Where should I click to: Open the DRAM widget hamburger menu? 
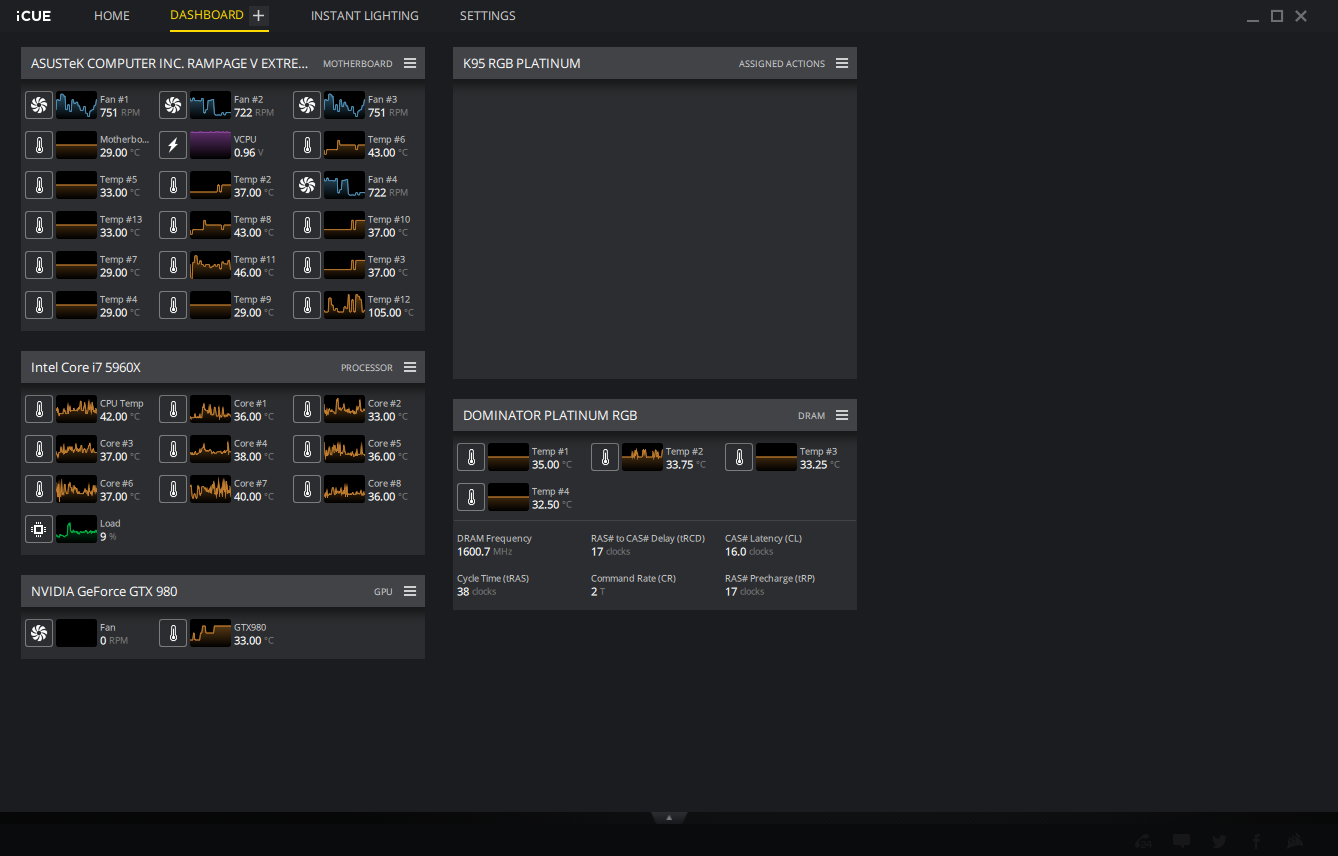point(842,415)
